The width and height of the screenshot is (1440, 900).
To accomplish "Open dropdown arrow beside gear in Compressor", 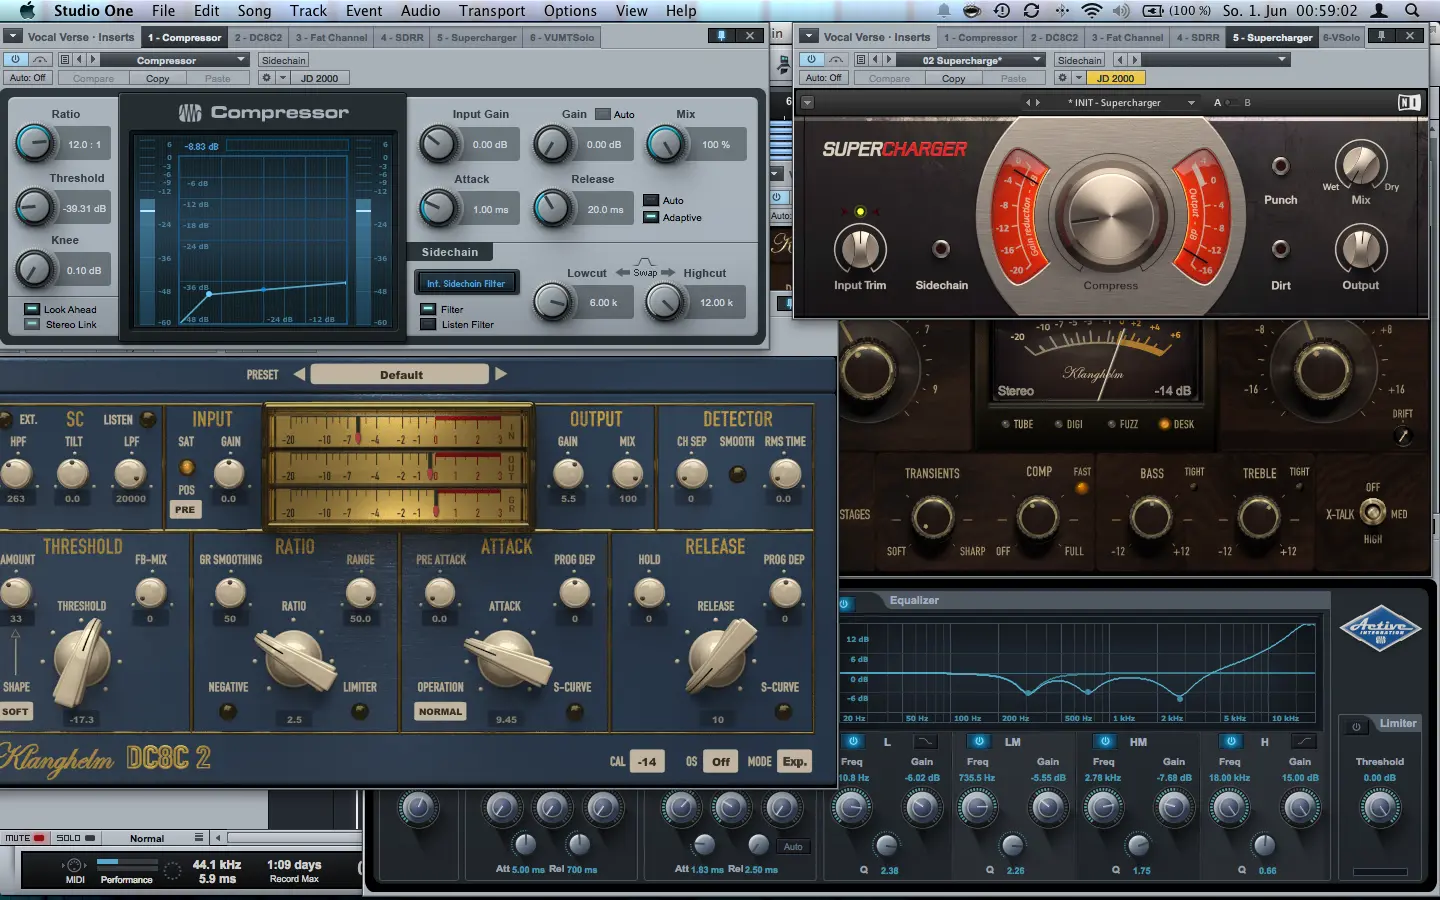I will pyautogui.click(x=283, y=78).
